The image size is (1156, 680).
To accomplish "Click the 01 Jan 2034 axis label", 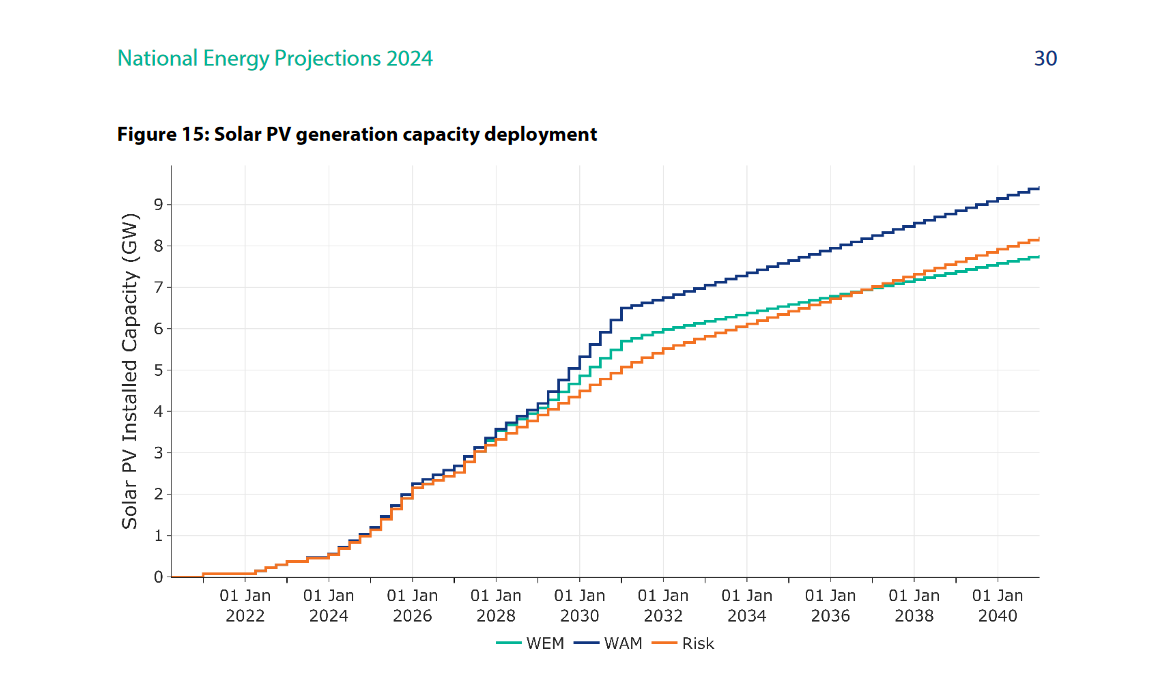I will tap(747, 606).
